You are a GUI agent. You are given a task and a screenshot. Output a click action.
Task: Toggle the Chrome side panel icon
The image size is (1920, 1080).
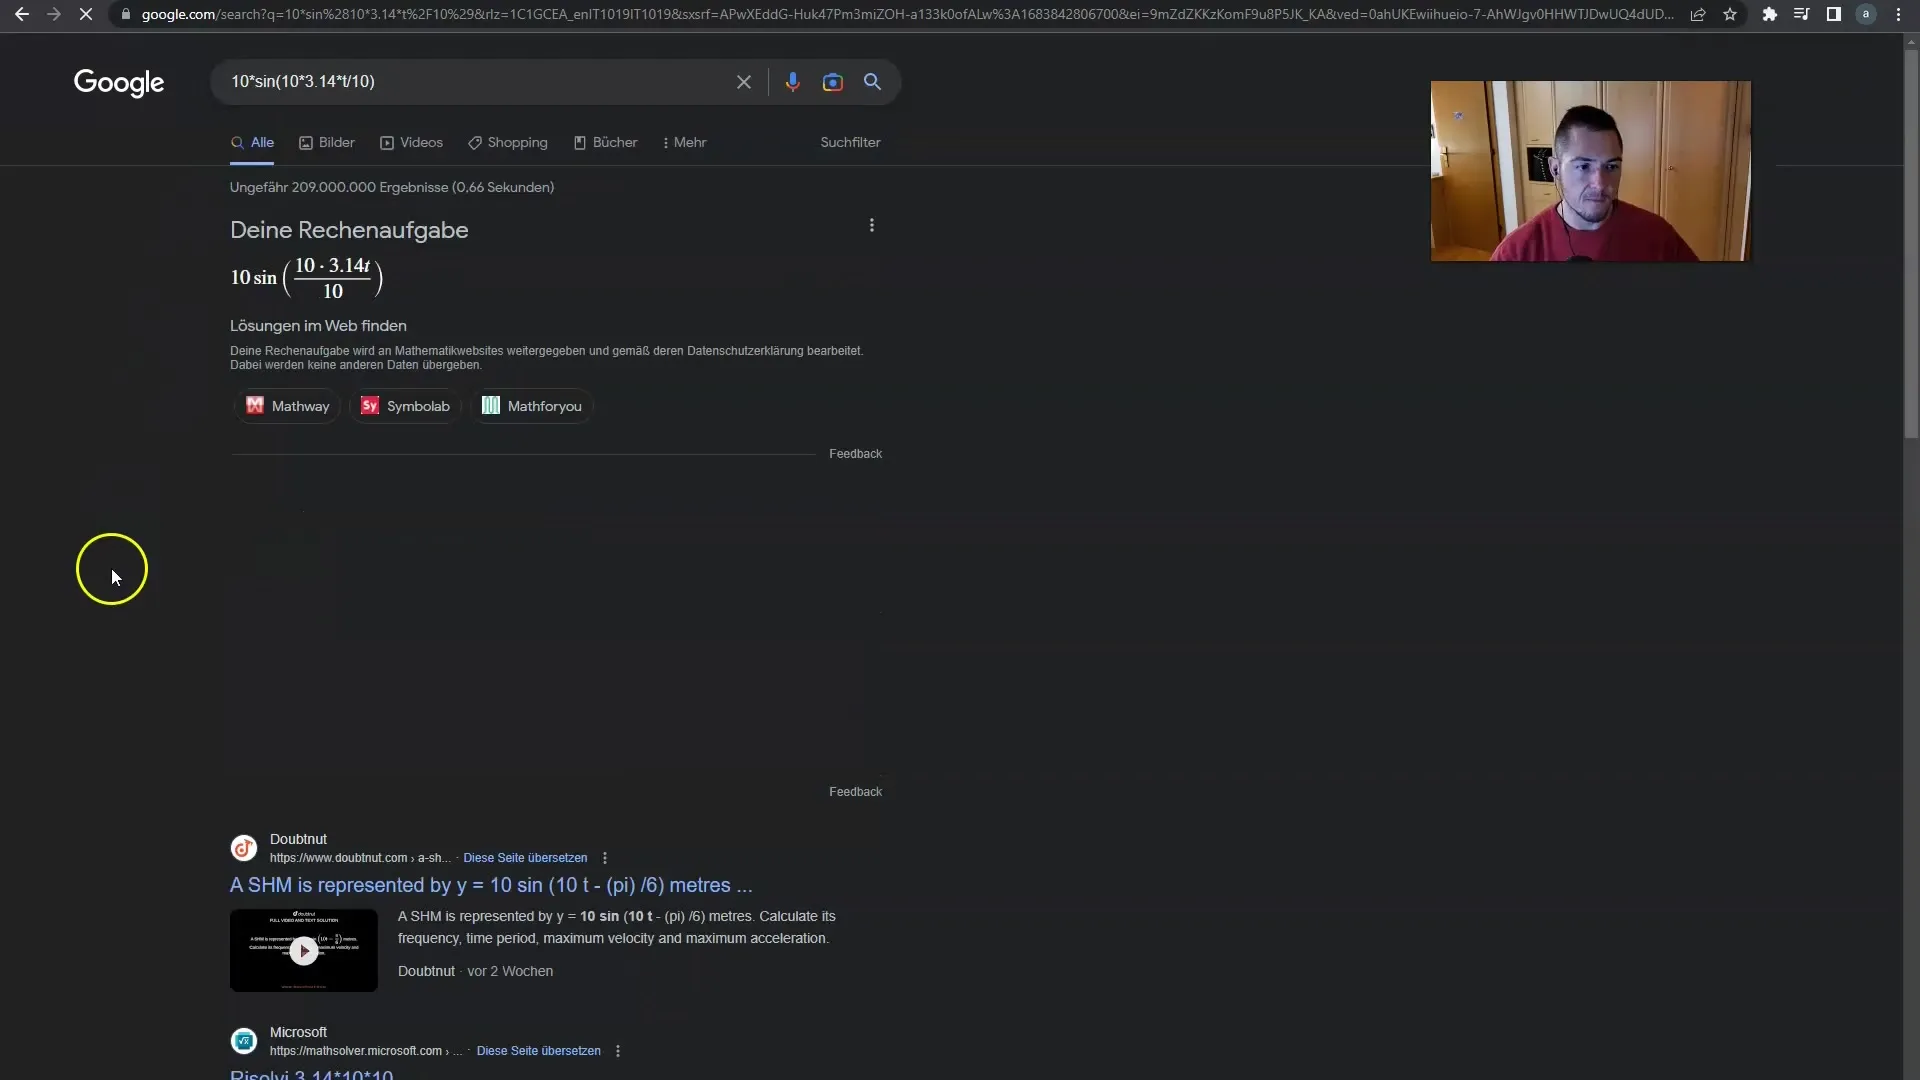point(1834,14)
